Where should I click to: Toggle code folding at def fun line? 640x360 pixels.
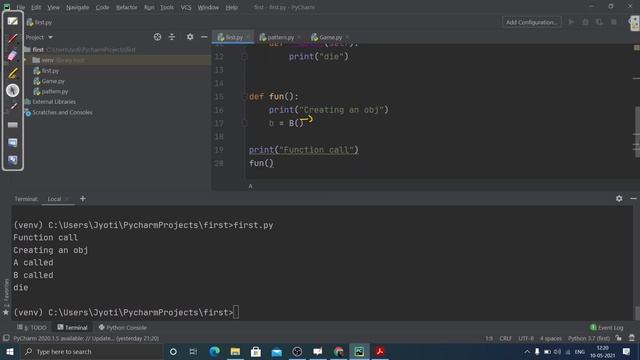(x=244, y=97)
